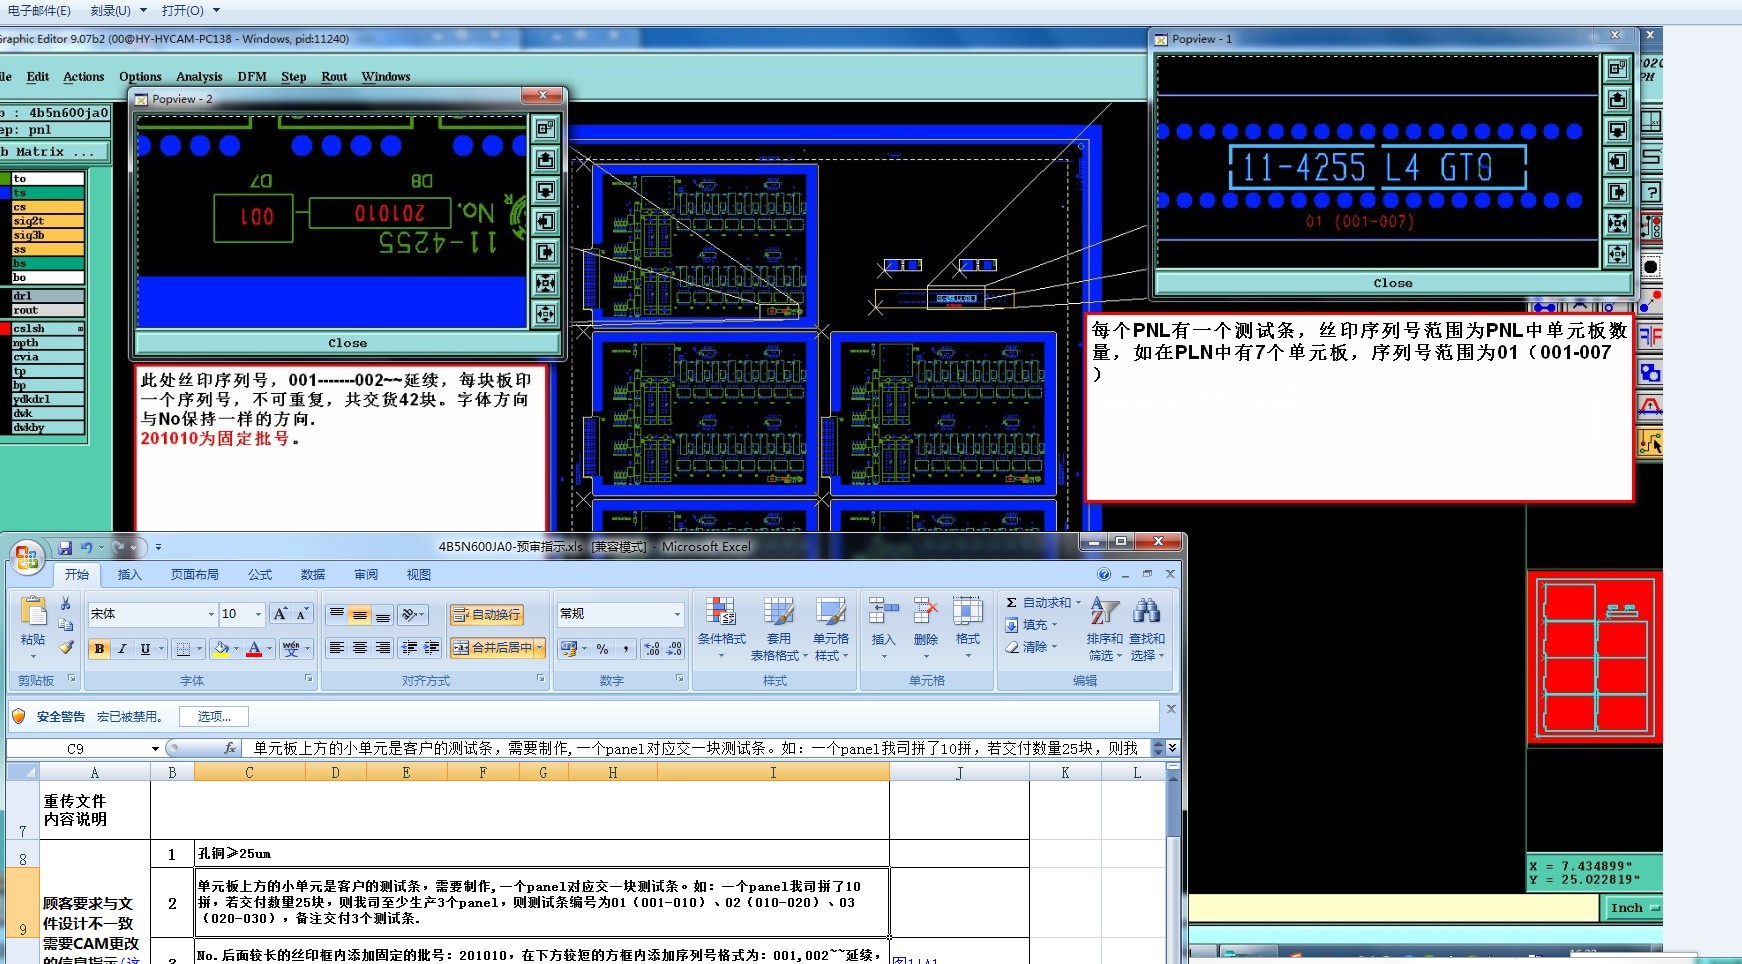The image size is (1742, 964).
Task: Toggle the blue ts layer color box
Action: (x=5, y=193)
